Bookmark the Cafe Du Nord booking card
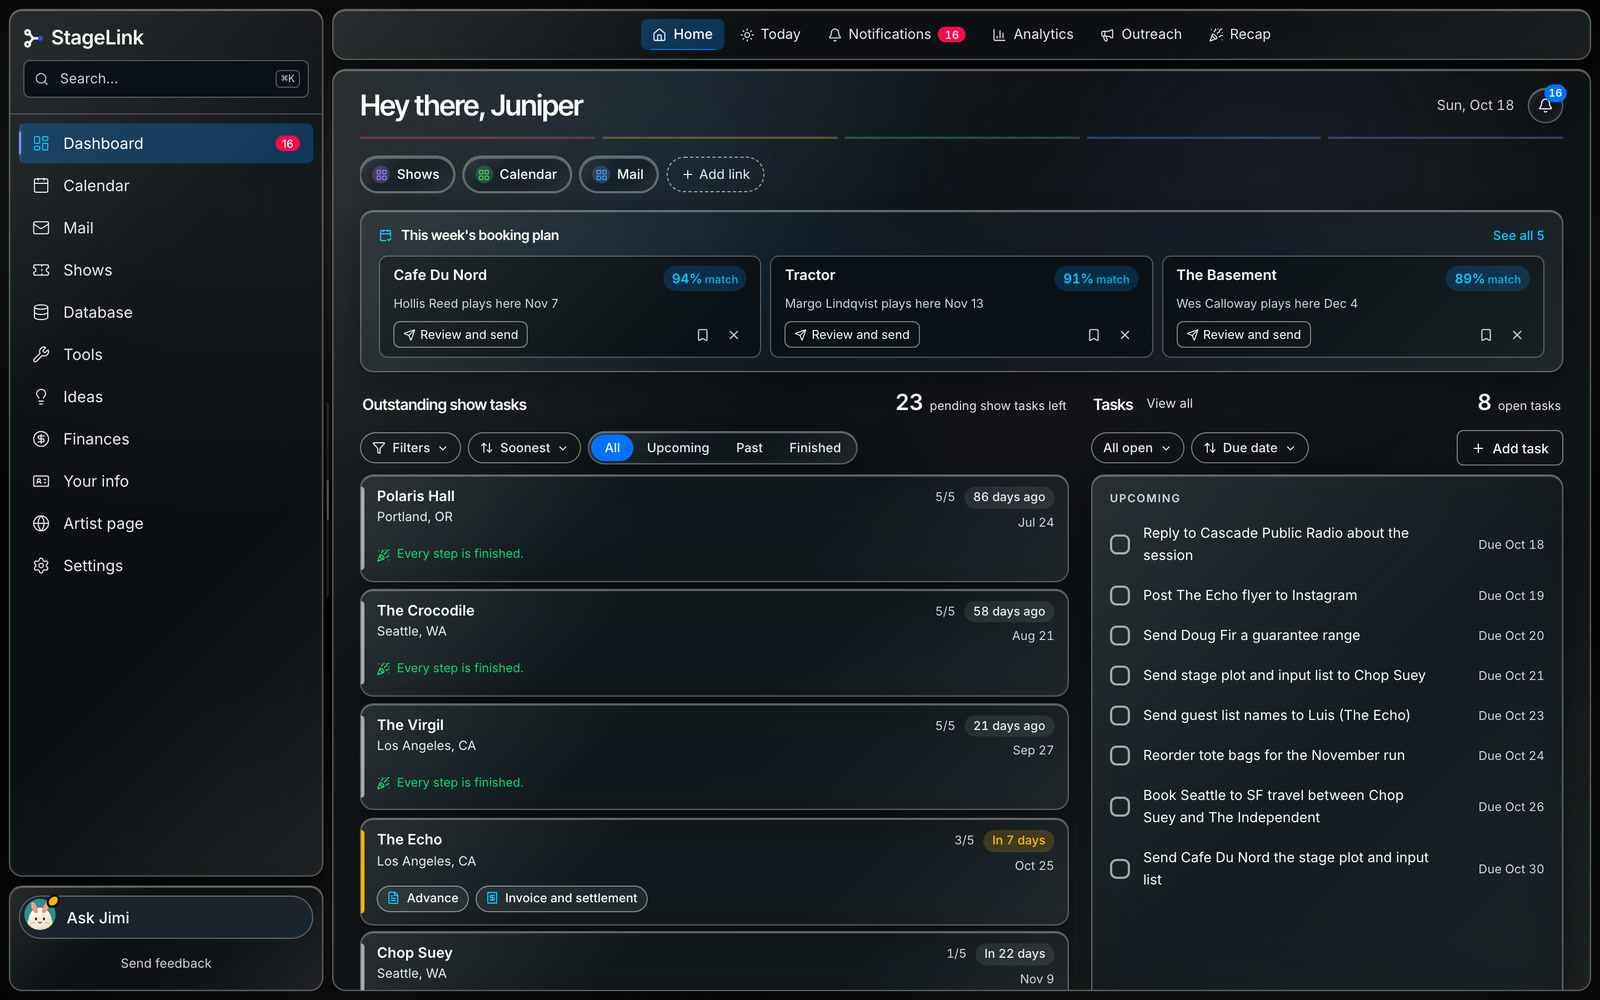 703,335
